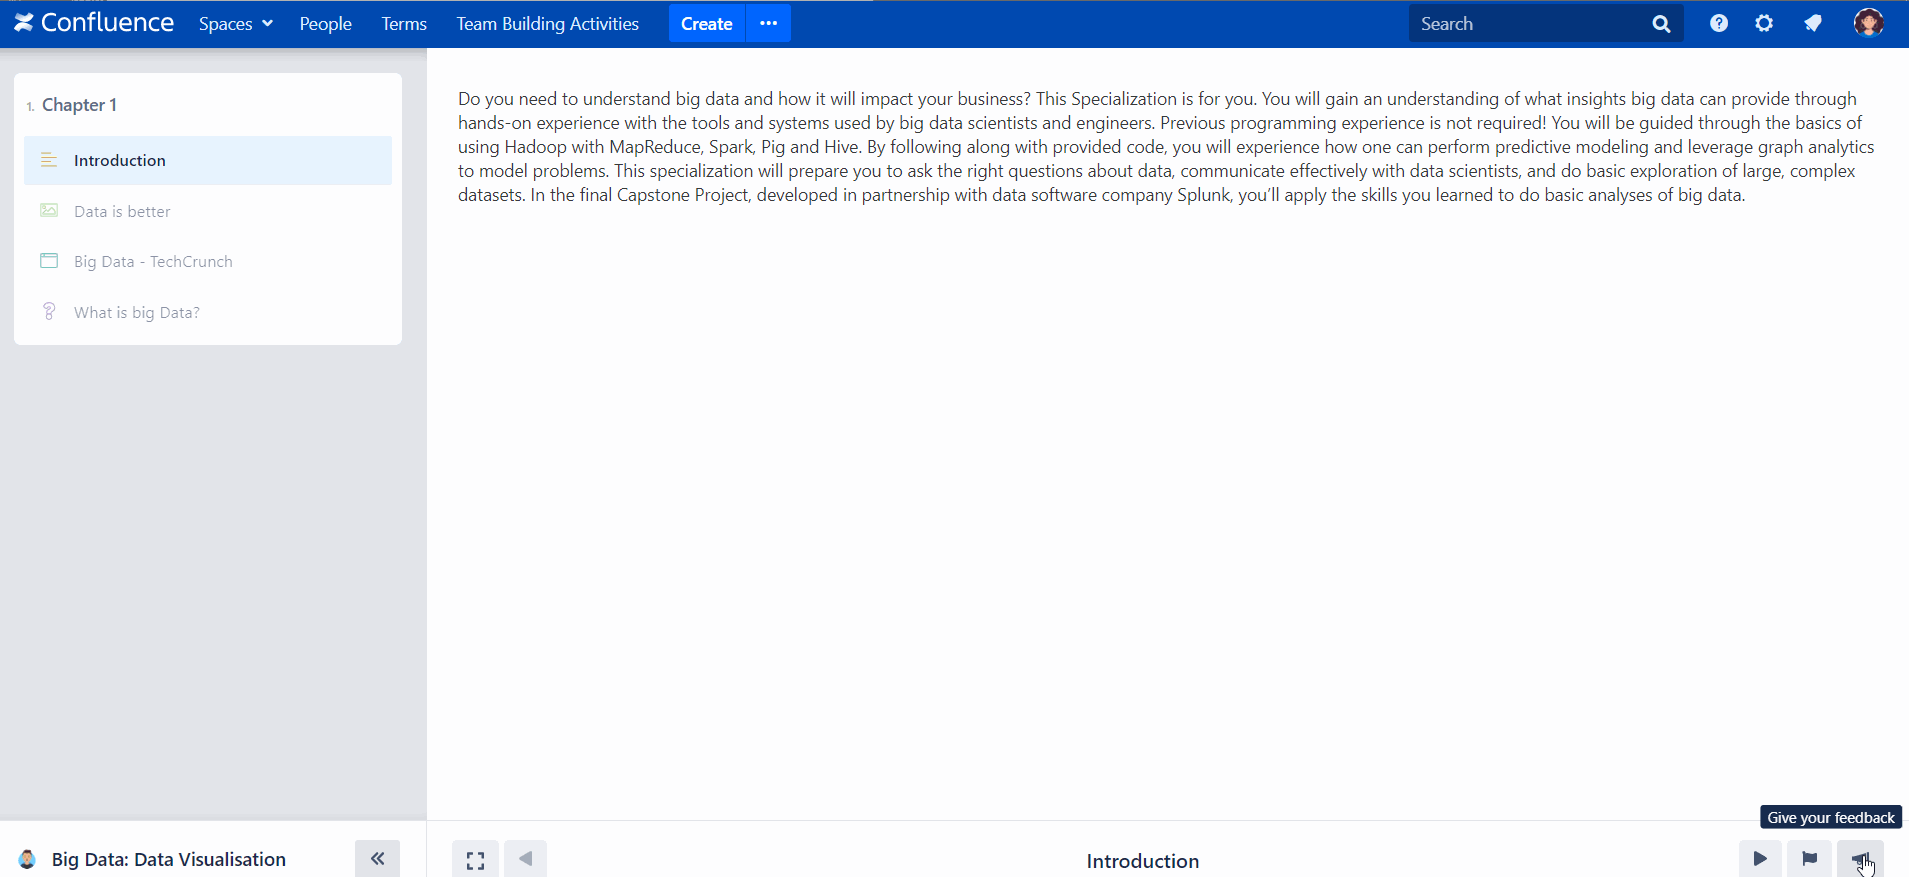Click the Confluence logo home link
The image size is (1909, 877).
click(x=94, y=23)
